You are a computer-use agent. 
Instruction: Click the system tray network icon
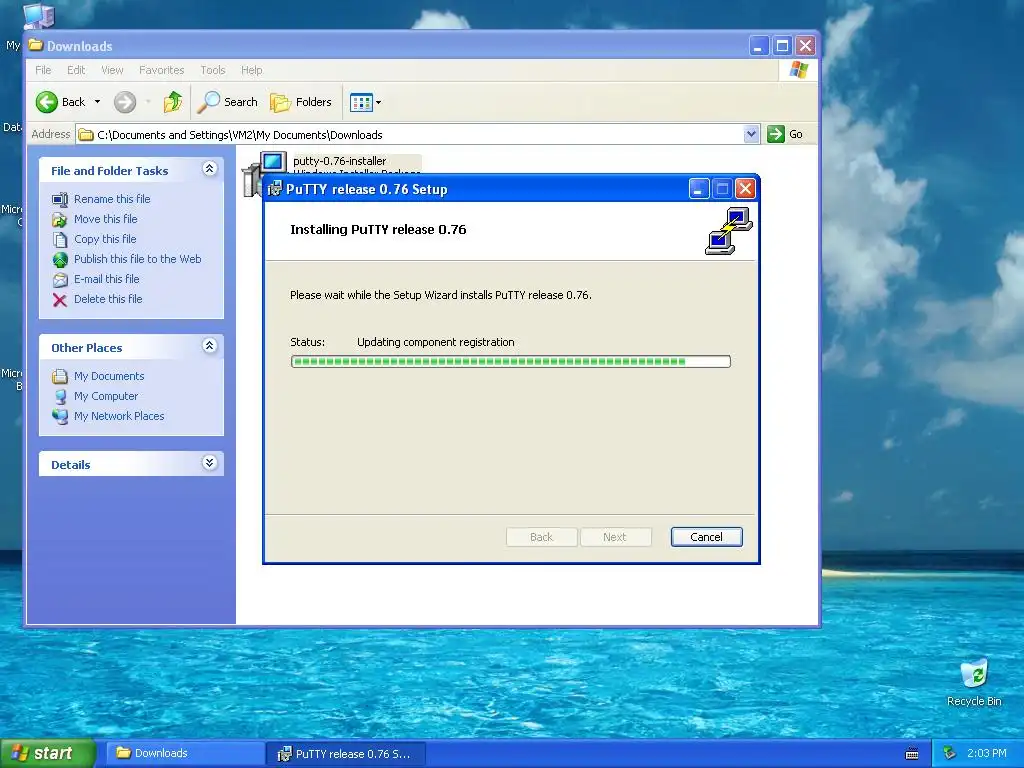950,754
